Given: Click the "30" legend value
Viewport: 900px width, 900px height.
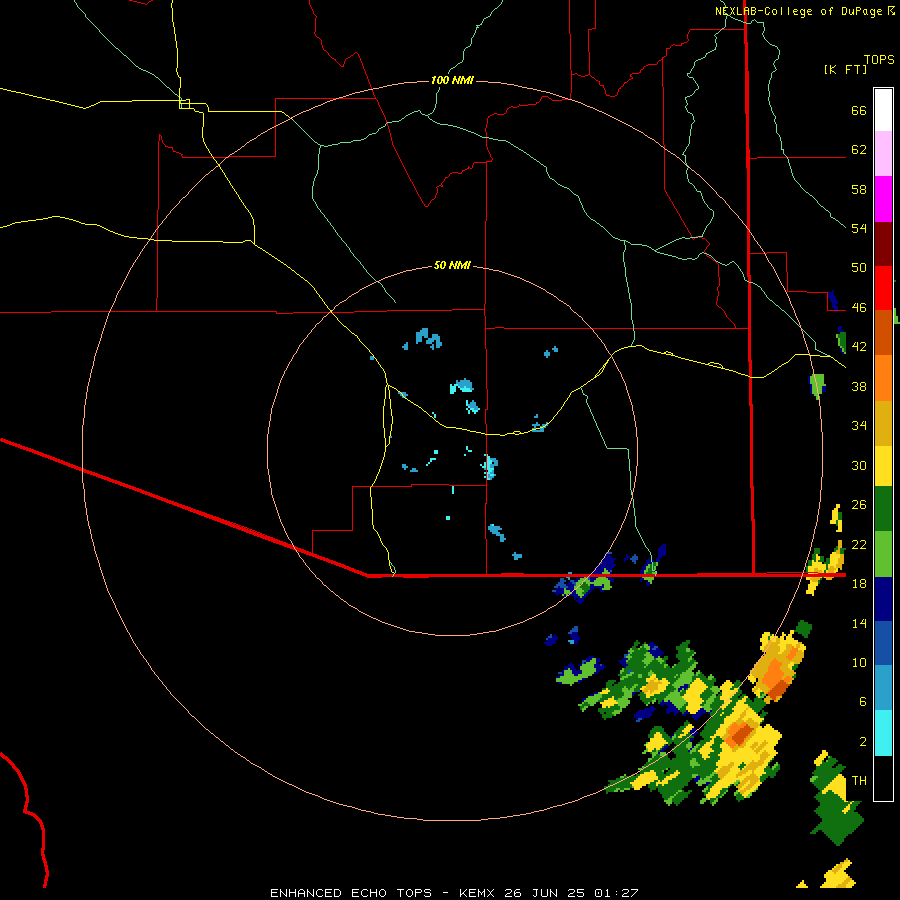Looking at the screenshot, I should click(859, 465).
